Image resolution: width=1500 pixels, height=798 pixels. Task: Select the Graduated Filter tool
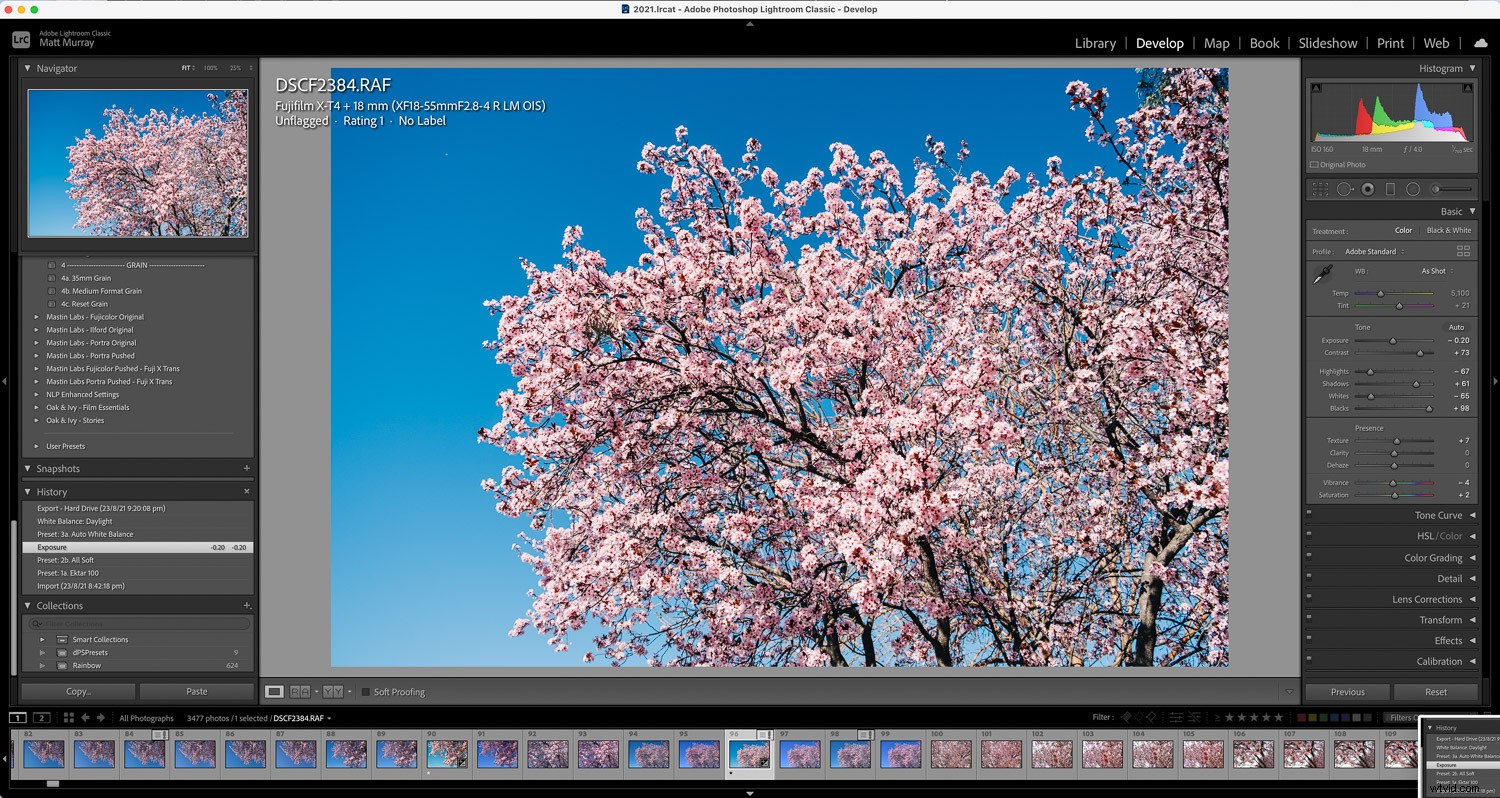click(x=1391, y=189)
